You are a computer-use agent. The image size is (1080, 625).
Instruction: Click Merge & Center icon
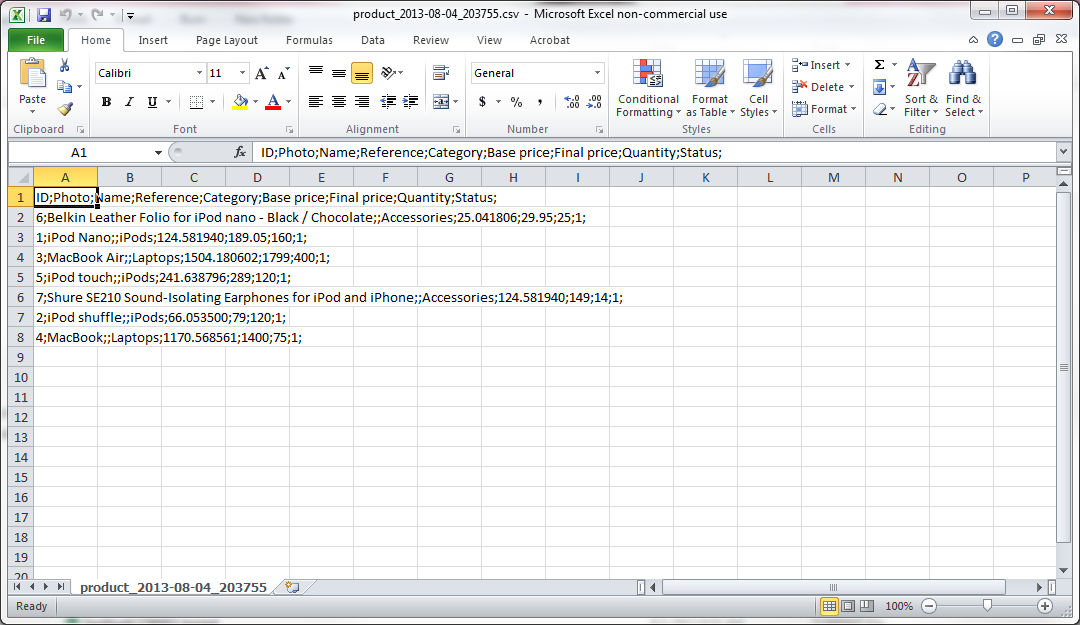point(441,102)
